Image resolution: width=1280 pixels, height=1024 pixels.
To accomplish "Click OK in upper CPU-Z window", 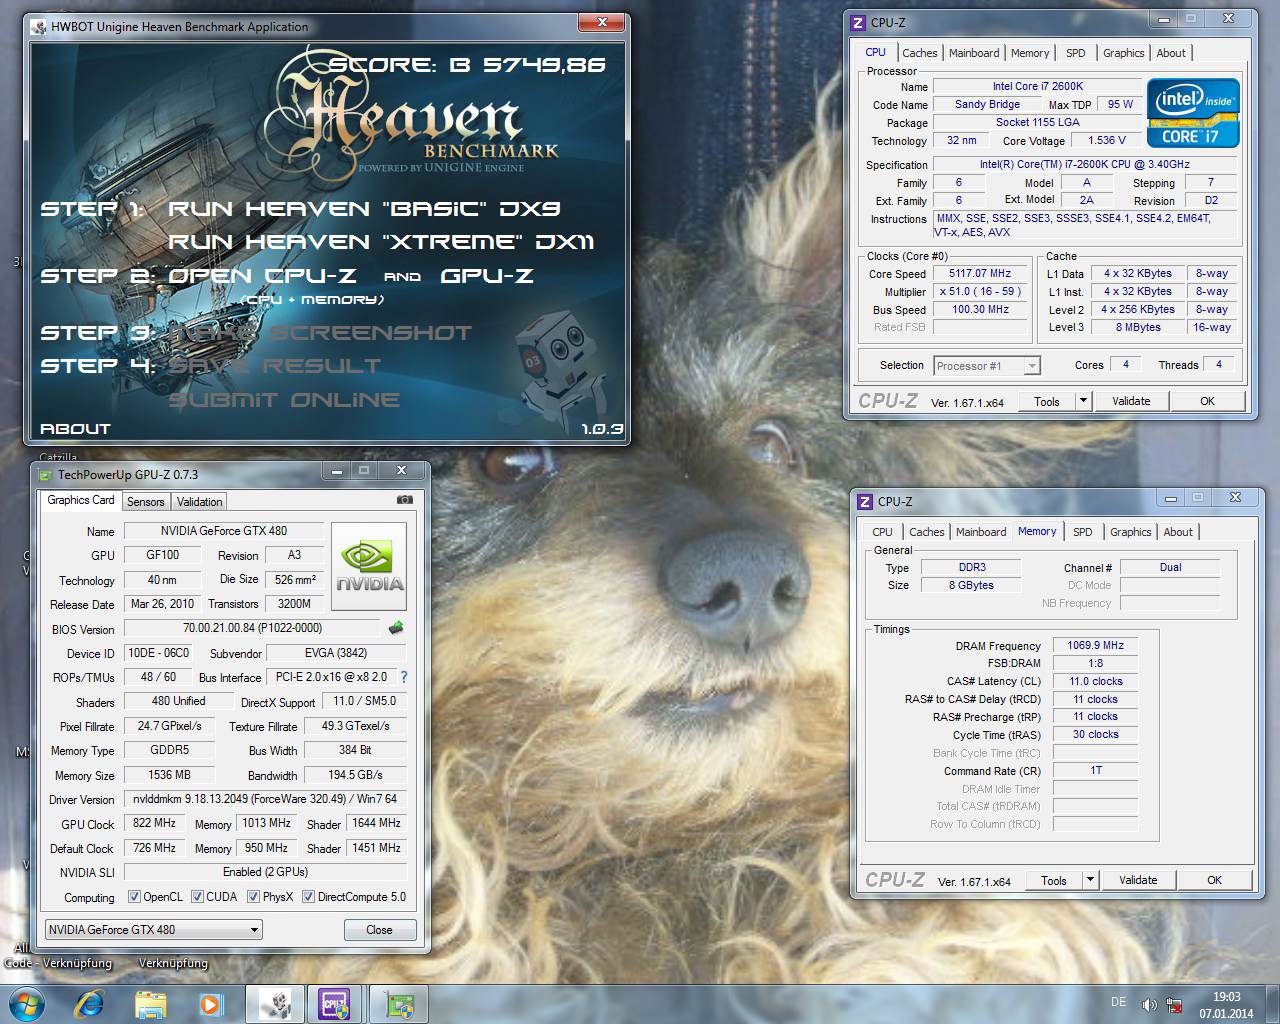I will pyautogui.click(x=1207, y=401).
